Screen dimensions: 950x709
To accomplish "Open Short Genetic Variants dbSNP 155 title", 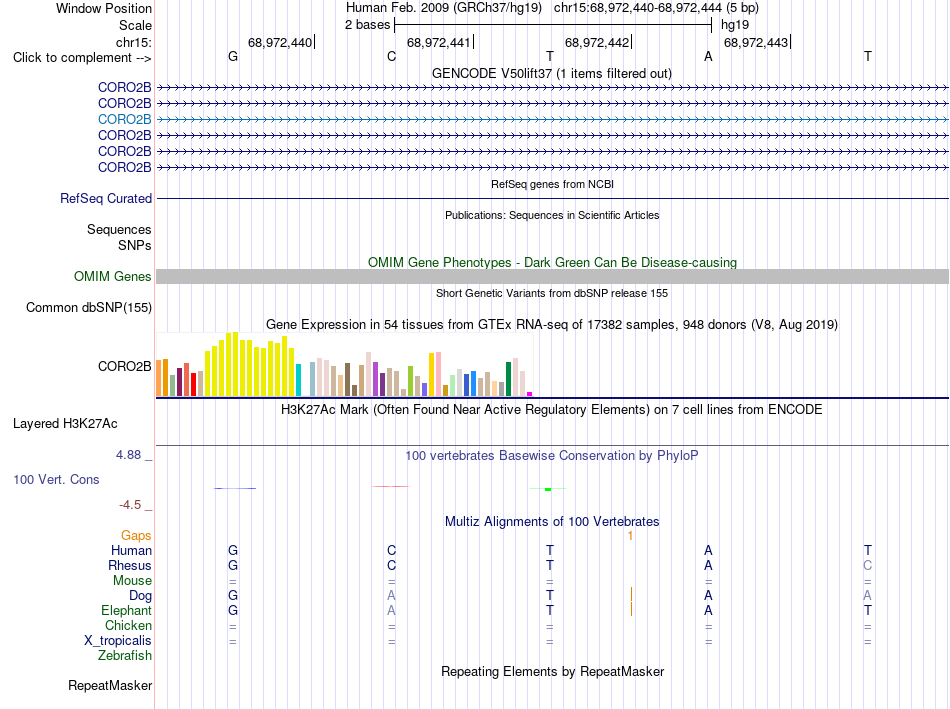I will click(x=552, y=293).
